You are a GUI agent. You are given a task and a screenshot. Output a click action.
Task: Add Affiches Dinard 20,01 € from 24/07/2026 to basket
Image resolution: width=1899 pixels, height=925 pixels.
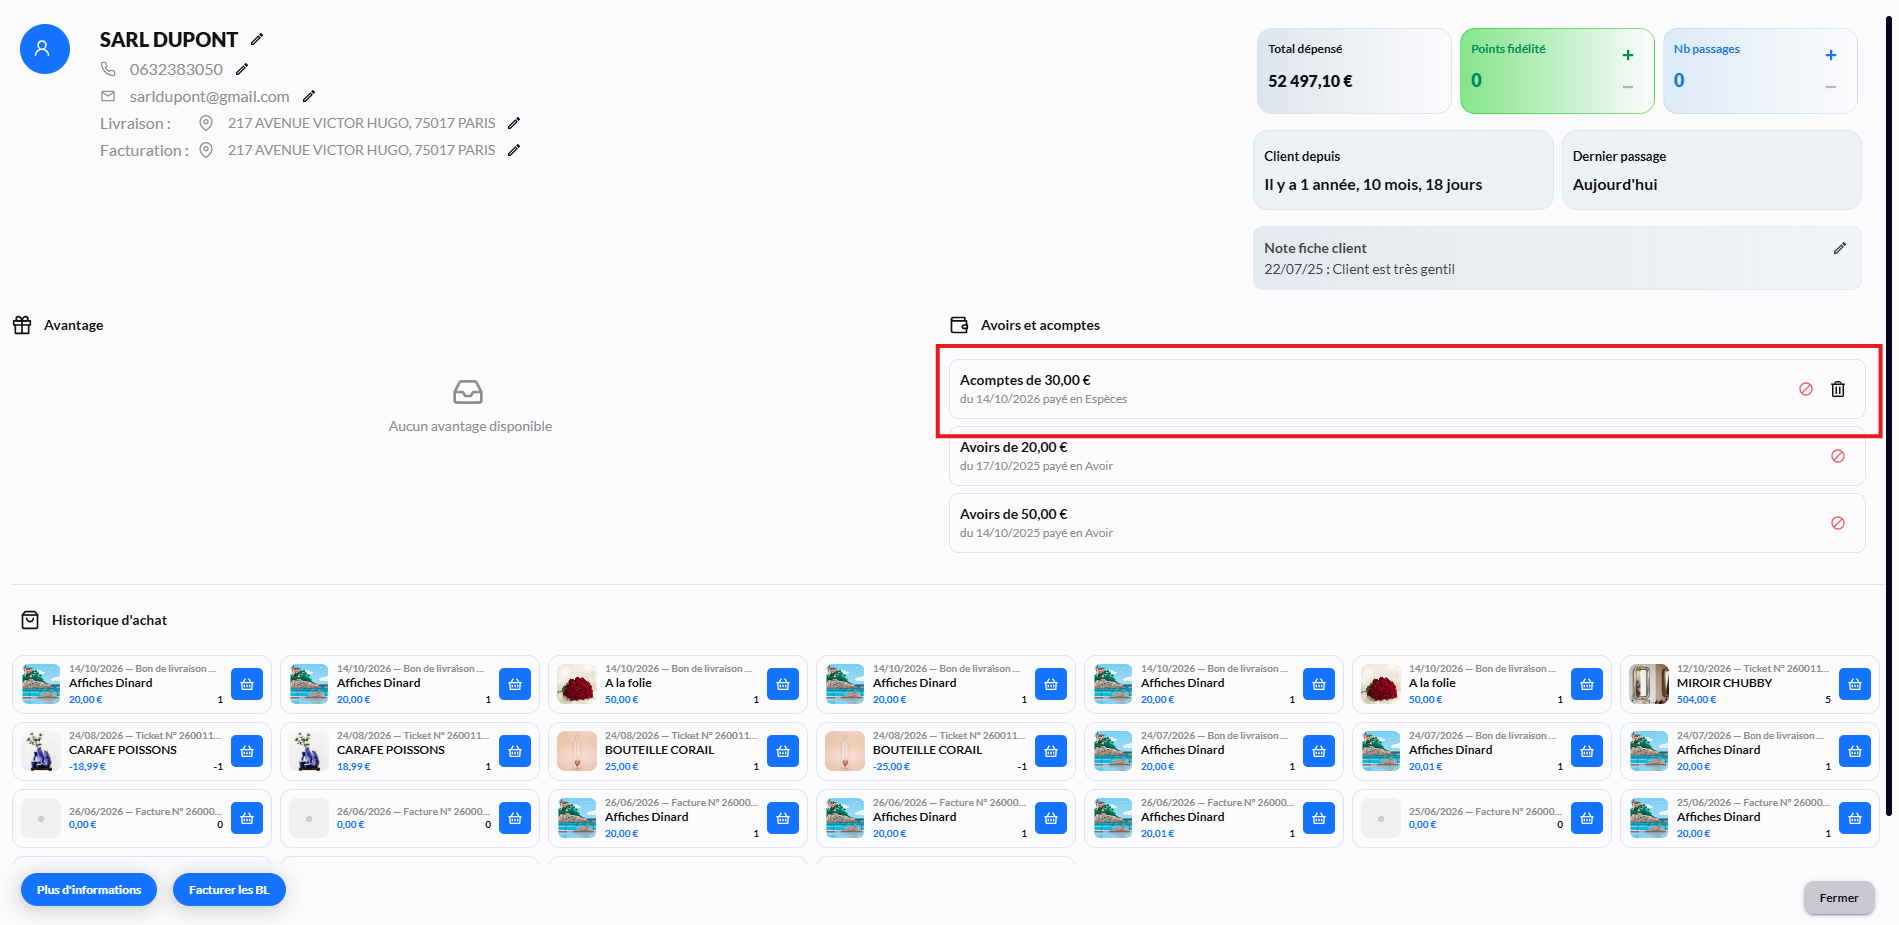coord(1587,751)
